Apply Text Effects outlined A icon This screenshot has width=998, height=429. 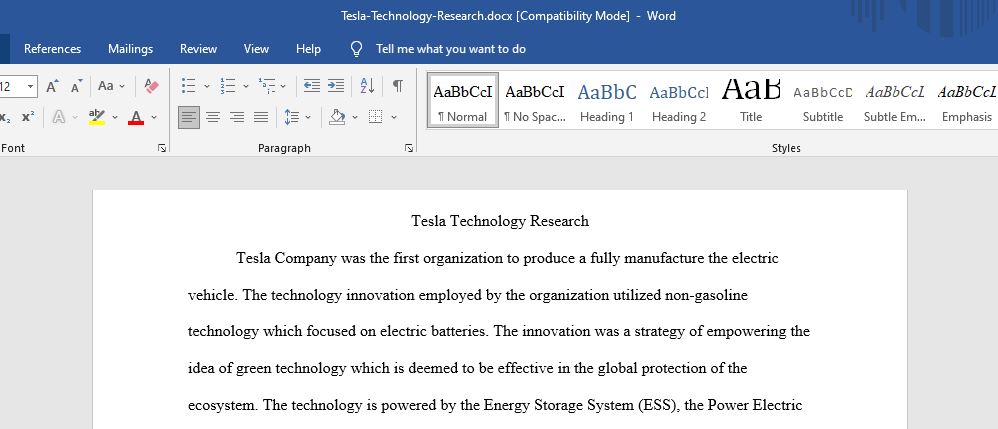[x=59, y=117]
